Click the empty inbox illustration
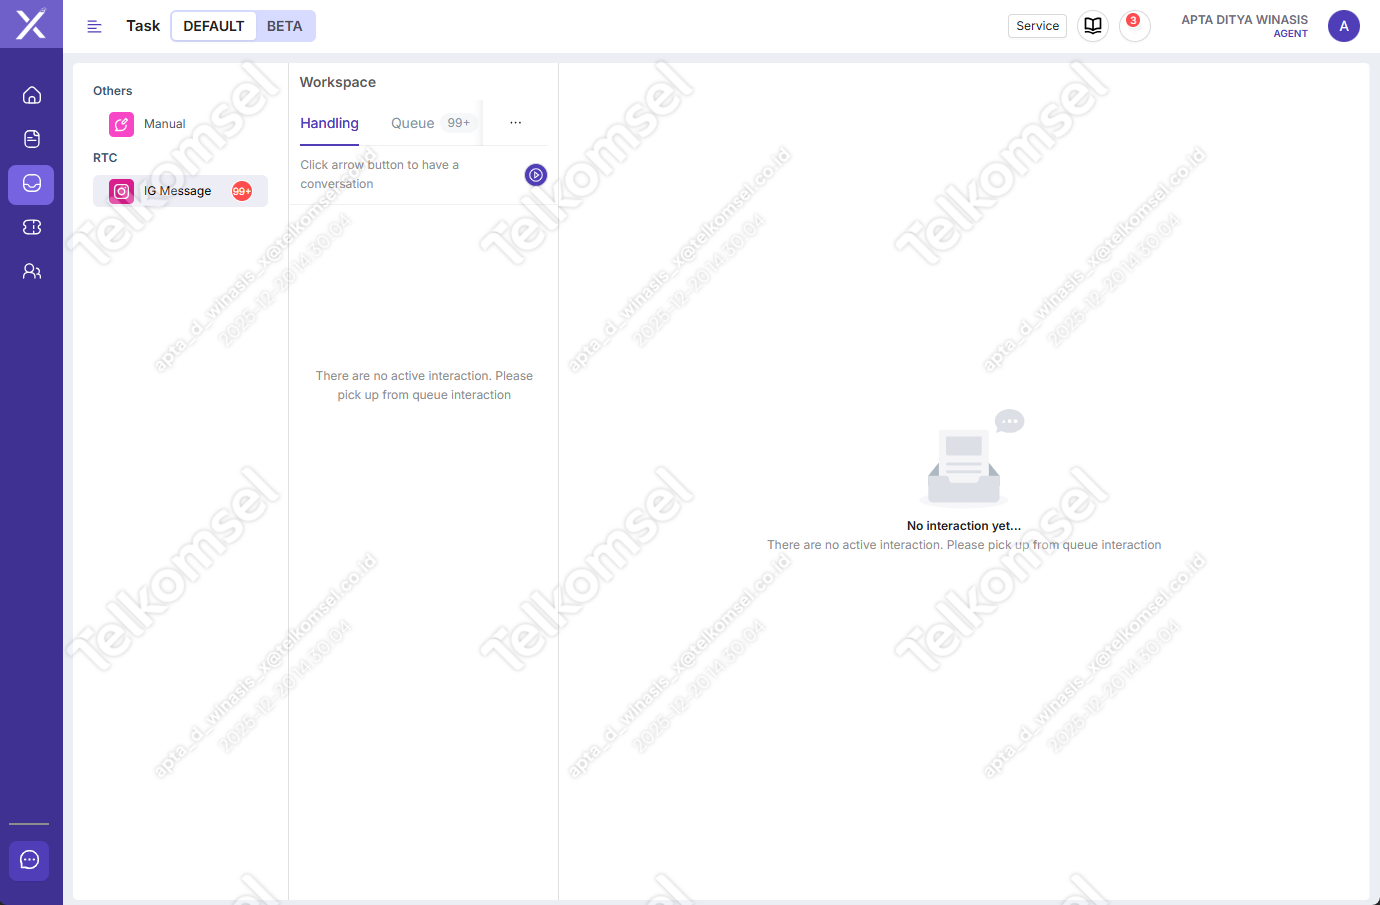 click(x=970, y=457)
